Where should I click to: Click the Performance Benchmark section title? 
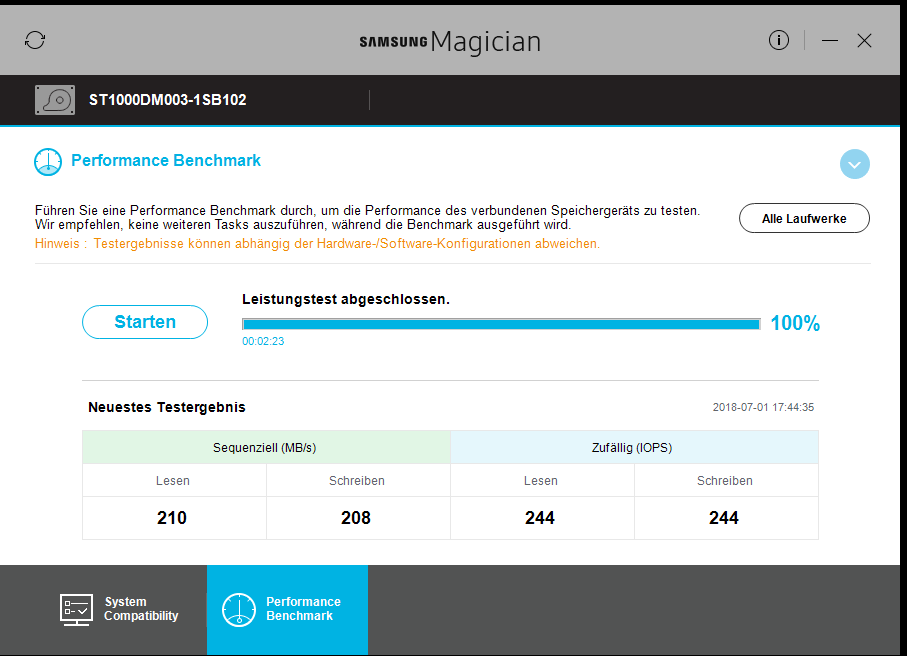click(166, 160)
